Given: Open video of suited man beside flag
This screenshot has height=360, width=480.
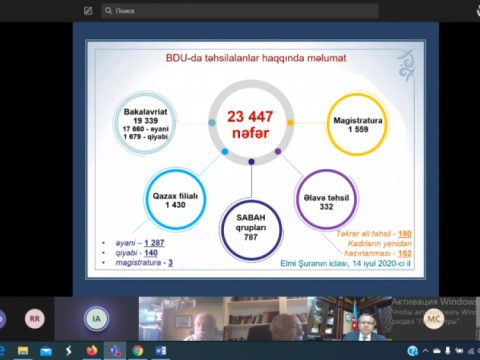Looking at the screenshot, I should pyautogui.click(x=350, y=319).
